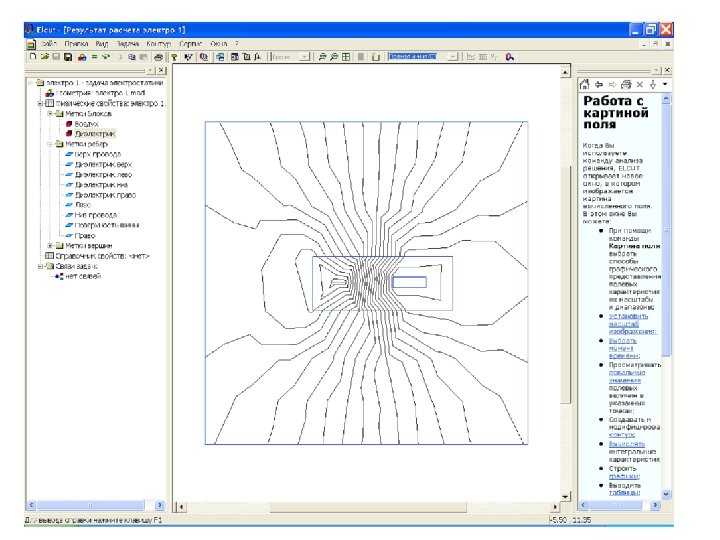Click the green equals Solve icon

[x=94, y=57]
